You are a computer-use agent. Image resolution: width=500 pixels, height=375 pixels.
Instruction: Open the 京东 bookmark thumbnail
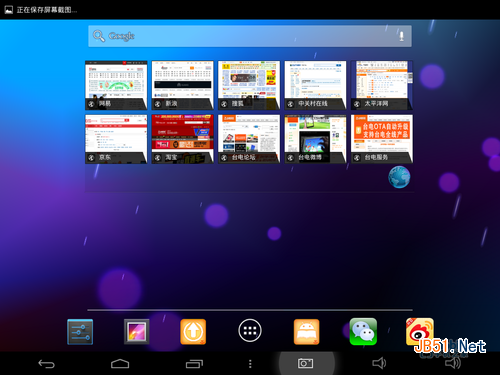[x=116, y=139]
